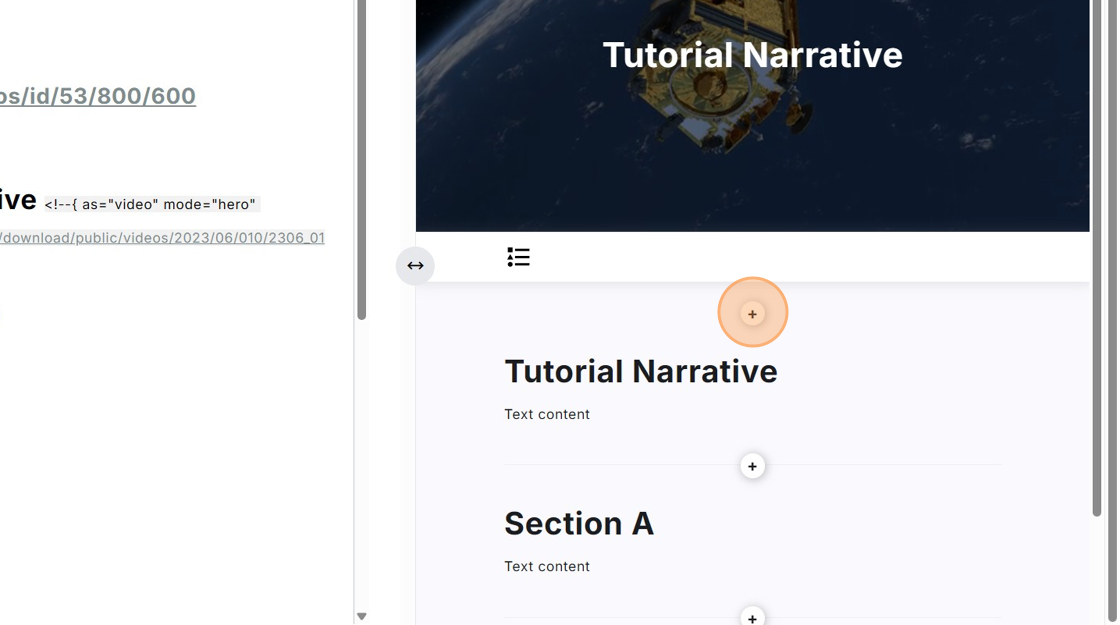
Task: Open the table of contents list icon
Action: point(518,258)
